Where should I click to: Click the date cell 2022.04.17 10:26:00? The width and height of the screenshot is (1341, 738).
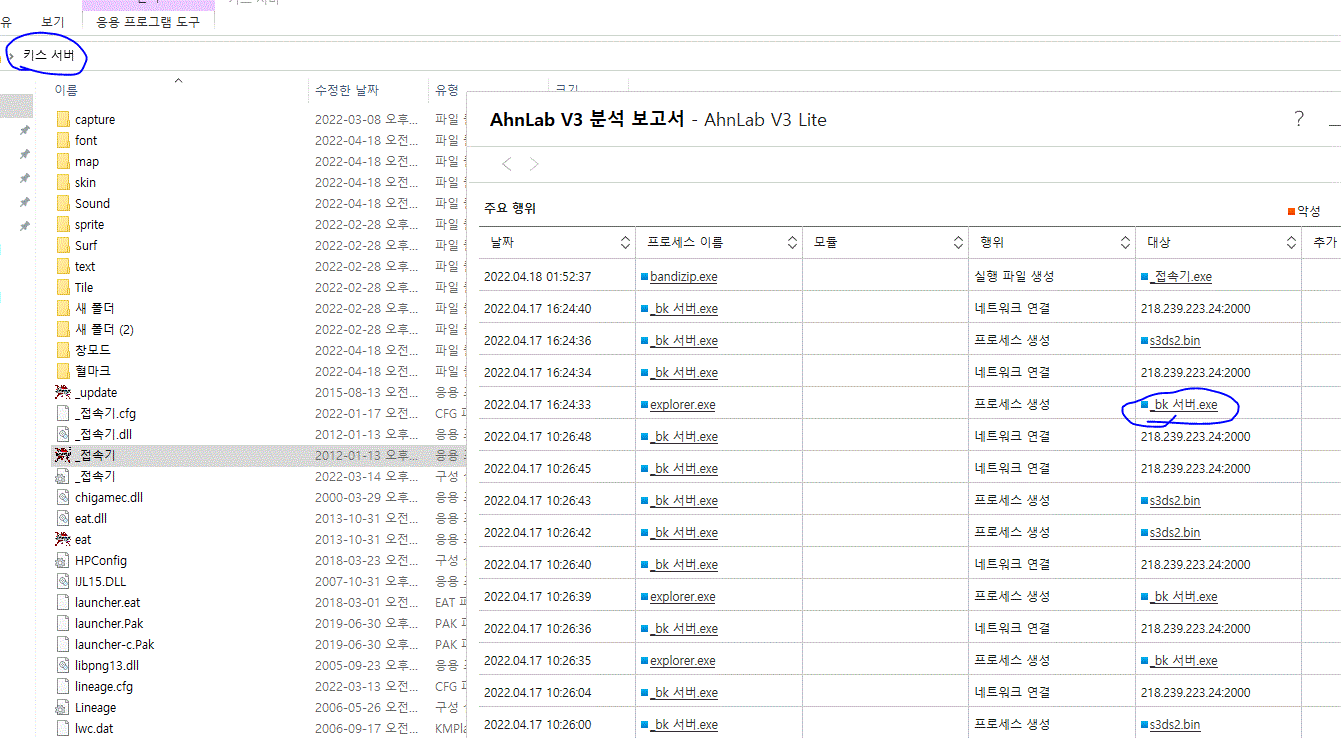coord(537,724)
